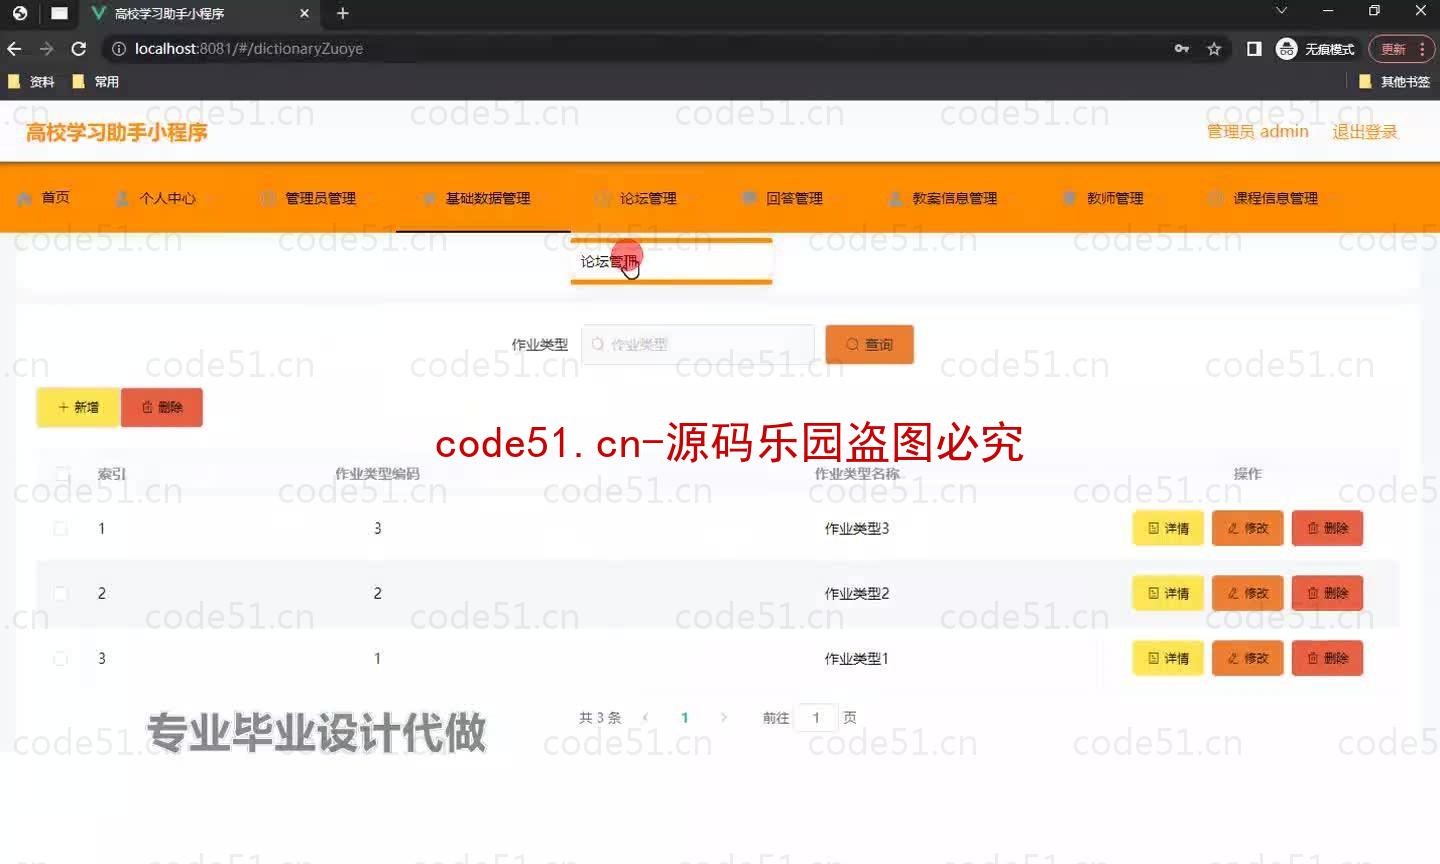View 详情 for 作业类型3
Screen dimensions: 1440x864
1168,528
